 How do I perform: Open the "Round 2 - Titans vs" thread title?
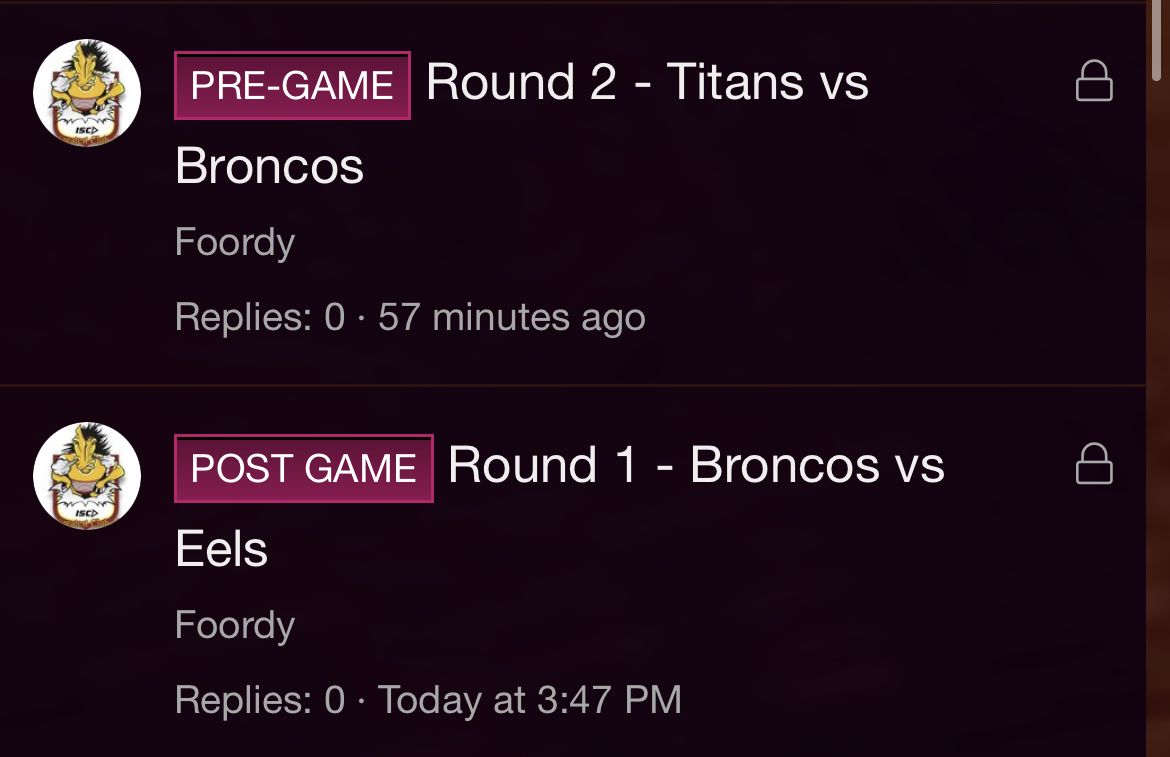(x=647, y=81)
